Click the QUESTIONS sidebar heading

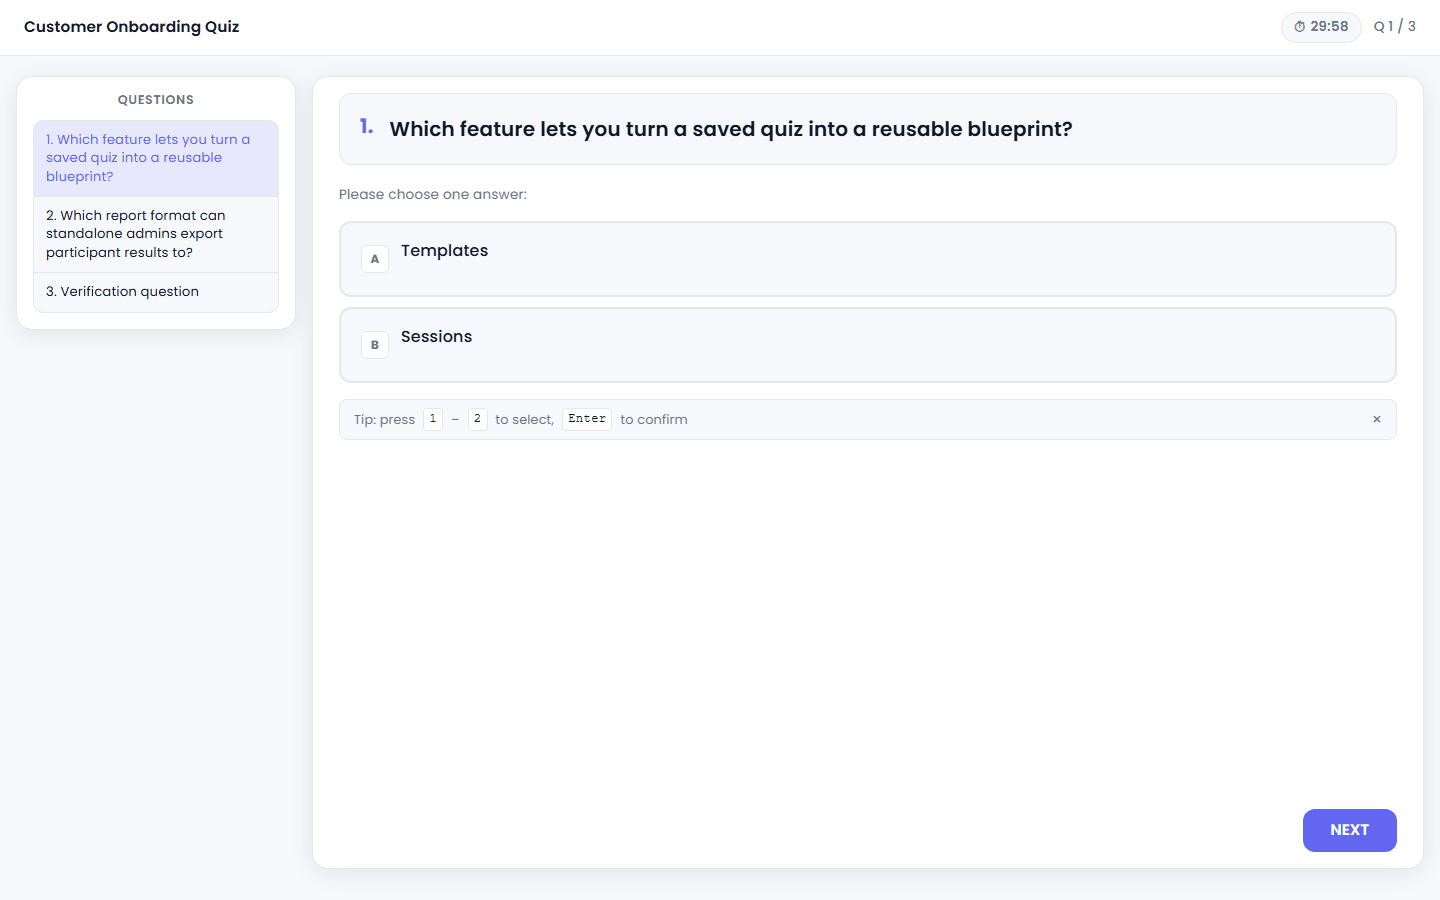pos(156,100)
